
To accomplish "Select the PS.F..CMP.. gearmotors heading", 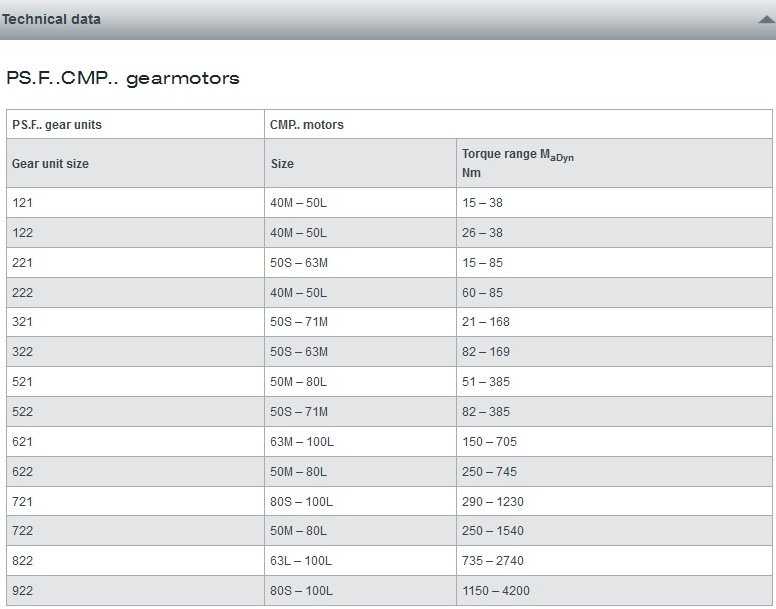I will click(x=123, y=78).
